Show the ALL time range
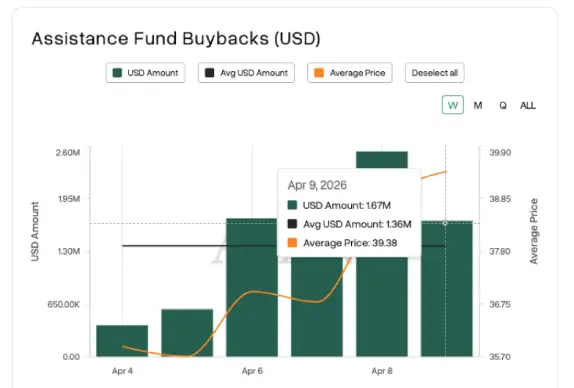The height and width of the screenshot is (388, 574). (x=528, y=105)
